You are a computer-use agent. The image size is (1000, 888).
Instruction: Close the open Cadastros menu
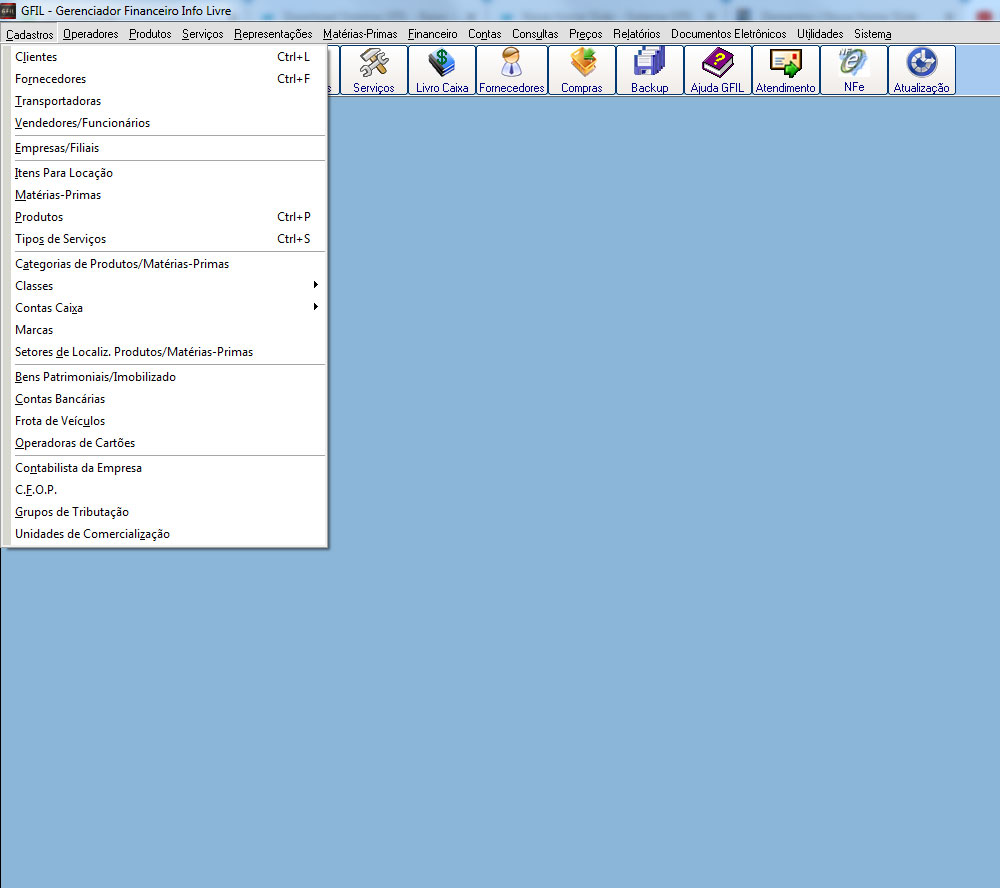click(x=29, y=34)
